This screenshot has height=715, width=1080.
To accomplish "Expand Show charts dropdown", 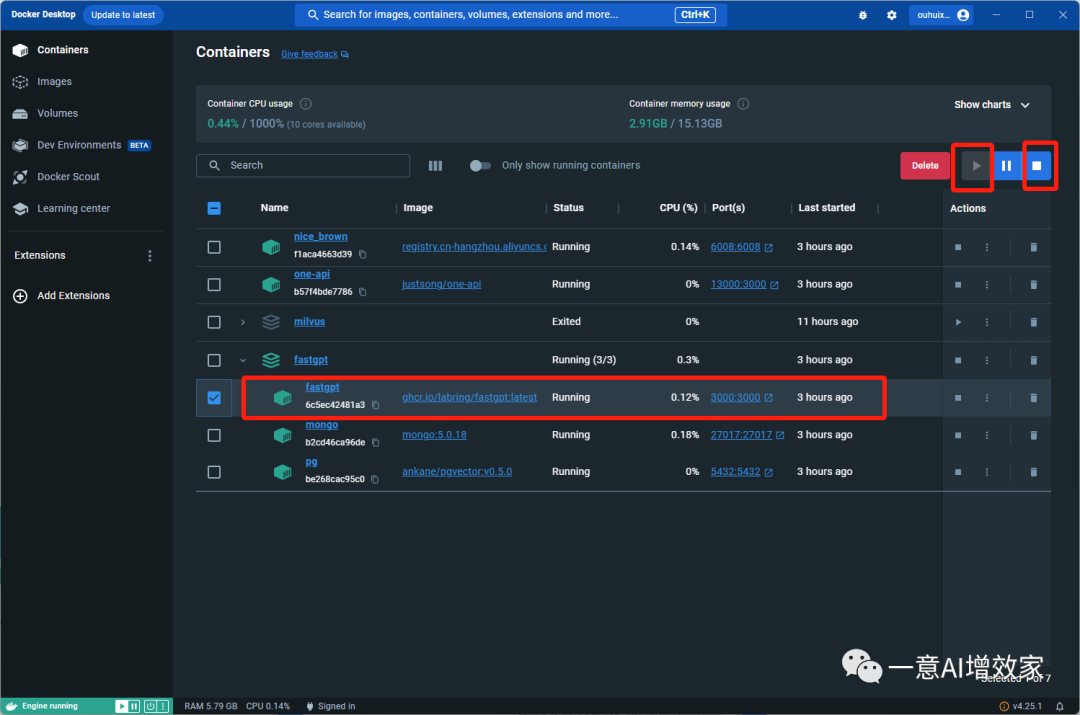I will tap(991, 105).
